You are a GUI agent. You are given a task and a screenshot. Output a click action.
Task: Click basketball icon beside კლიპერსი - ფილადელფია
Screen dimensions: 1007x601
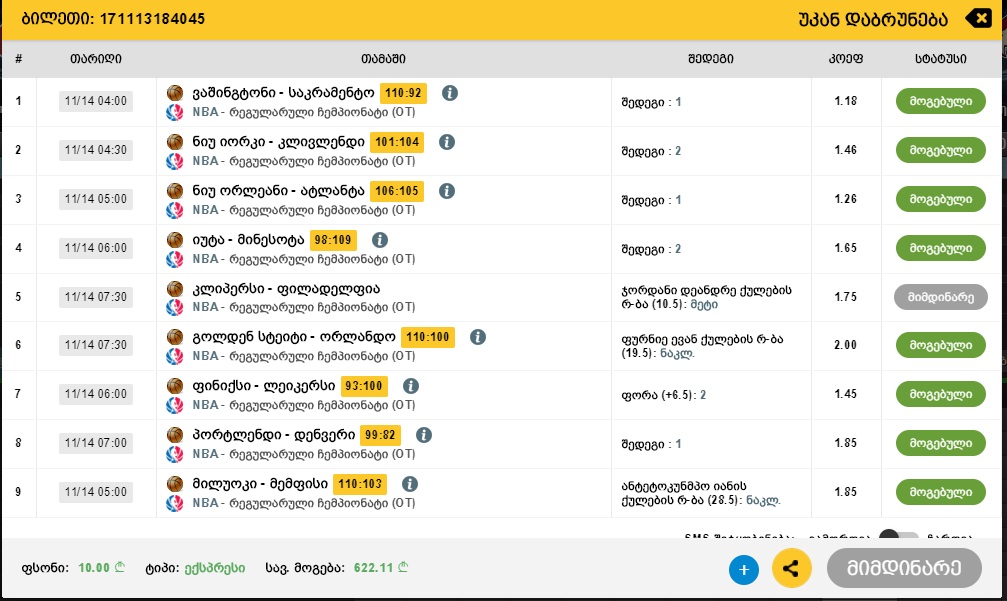click(x=175, y=289)
